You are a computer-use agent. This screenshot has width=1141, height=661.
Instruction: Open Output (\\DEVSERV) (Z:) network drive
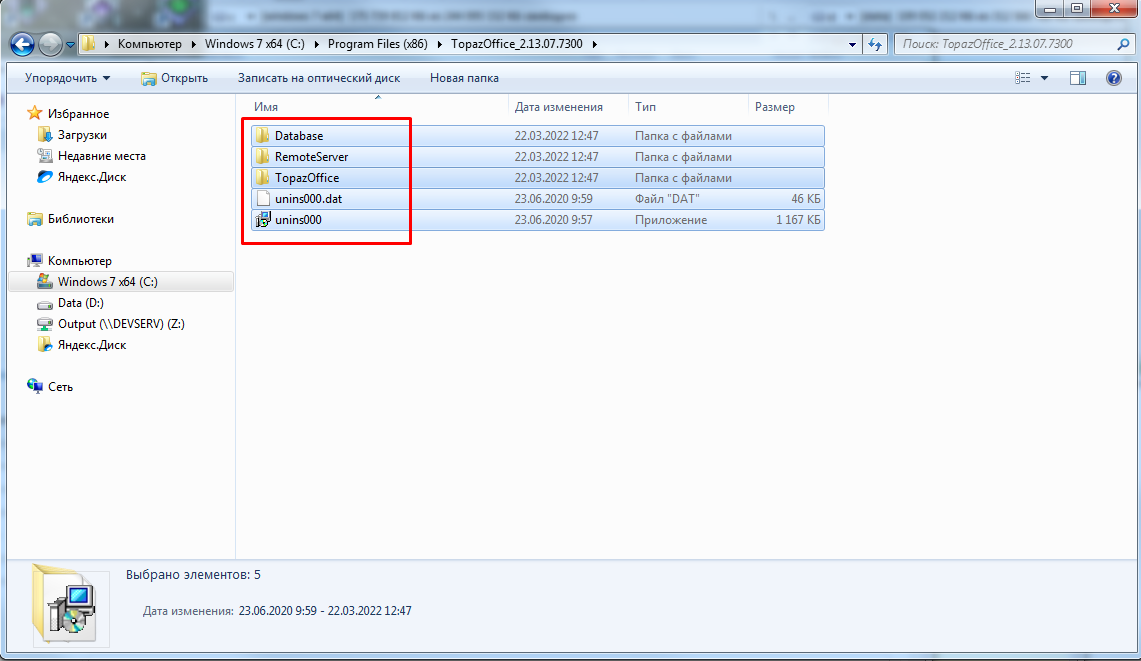pyautogui.click(x=122, y=324)
